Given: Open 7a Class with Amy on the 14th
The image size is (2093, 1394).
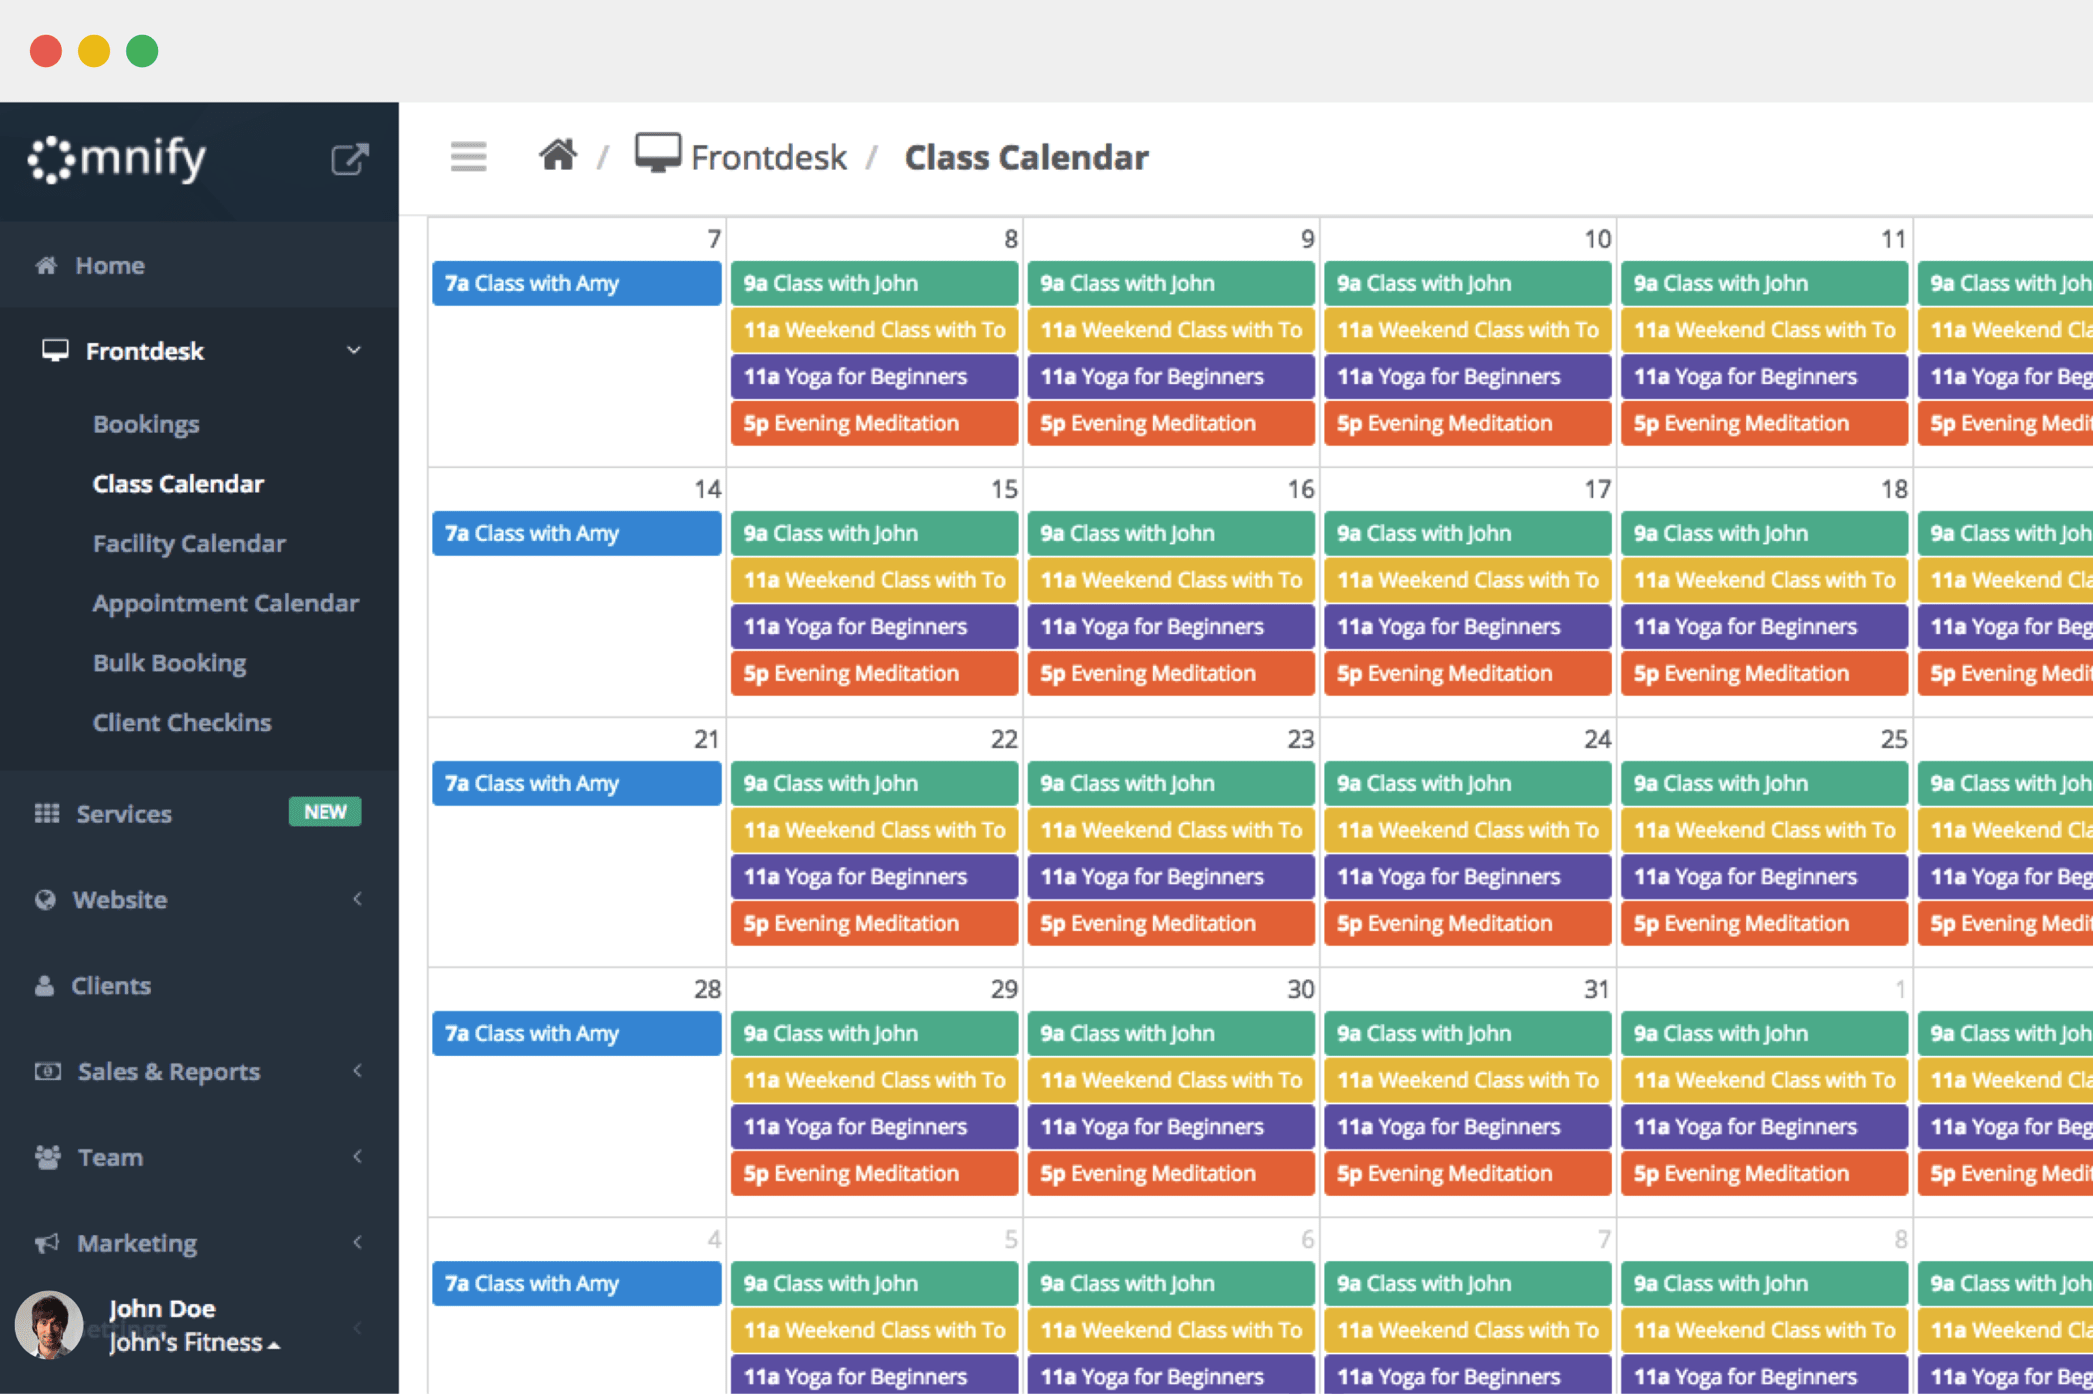Looking at the screenshot, I should coord(576,533).
